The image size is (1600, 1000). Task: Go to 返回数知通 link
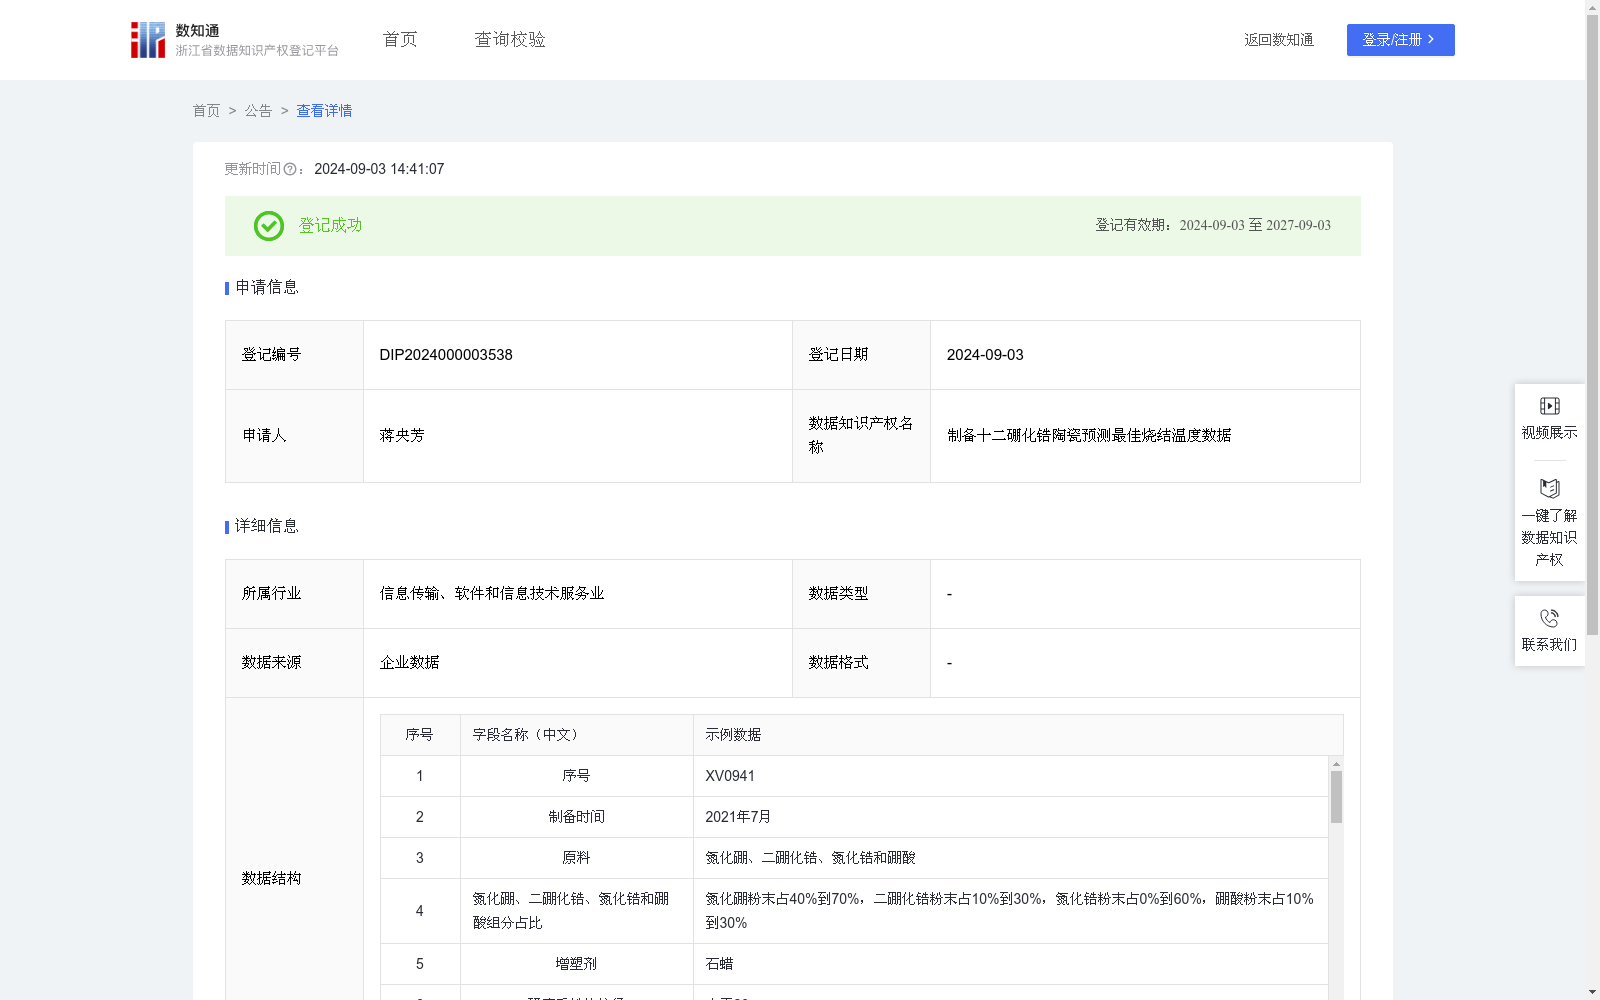(x=1279, y=40)
